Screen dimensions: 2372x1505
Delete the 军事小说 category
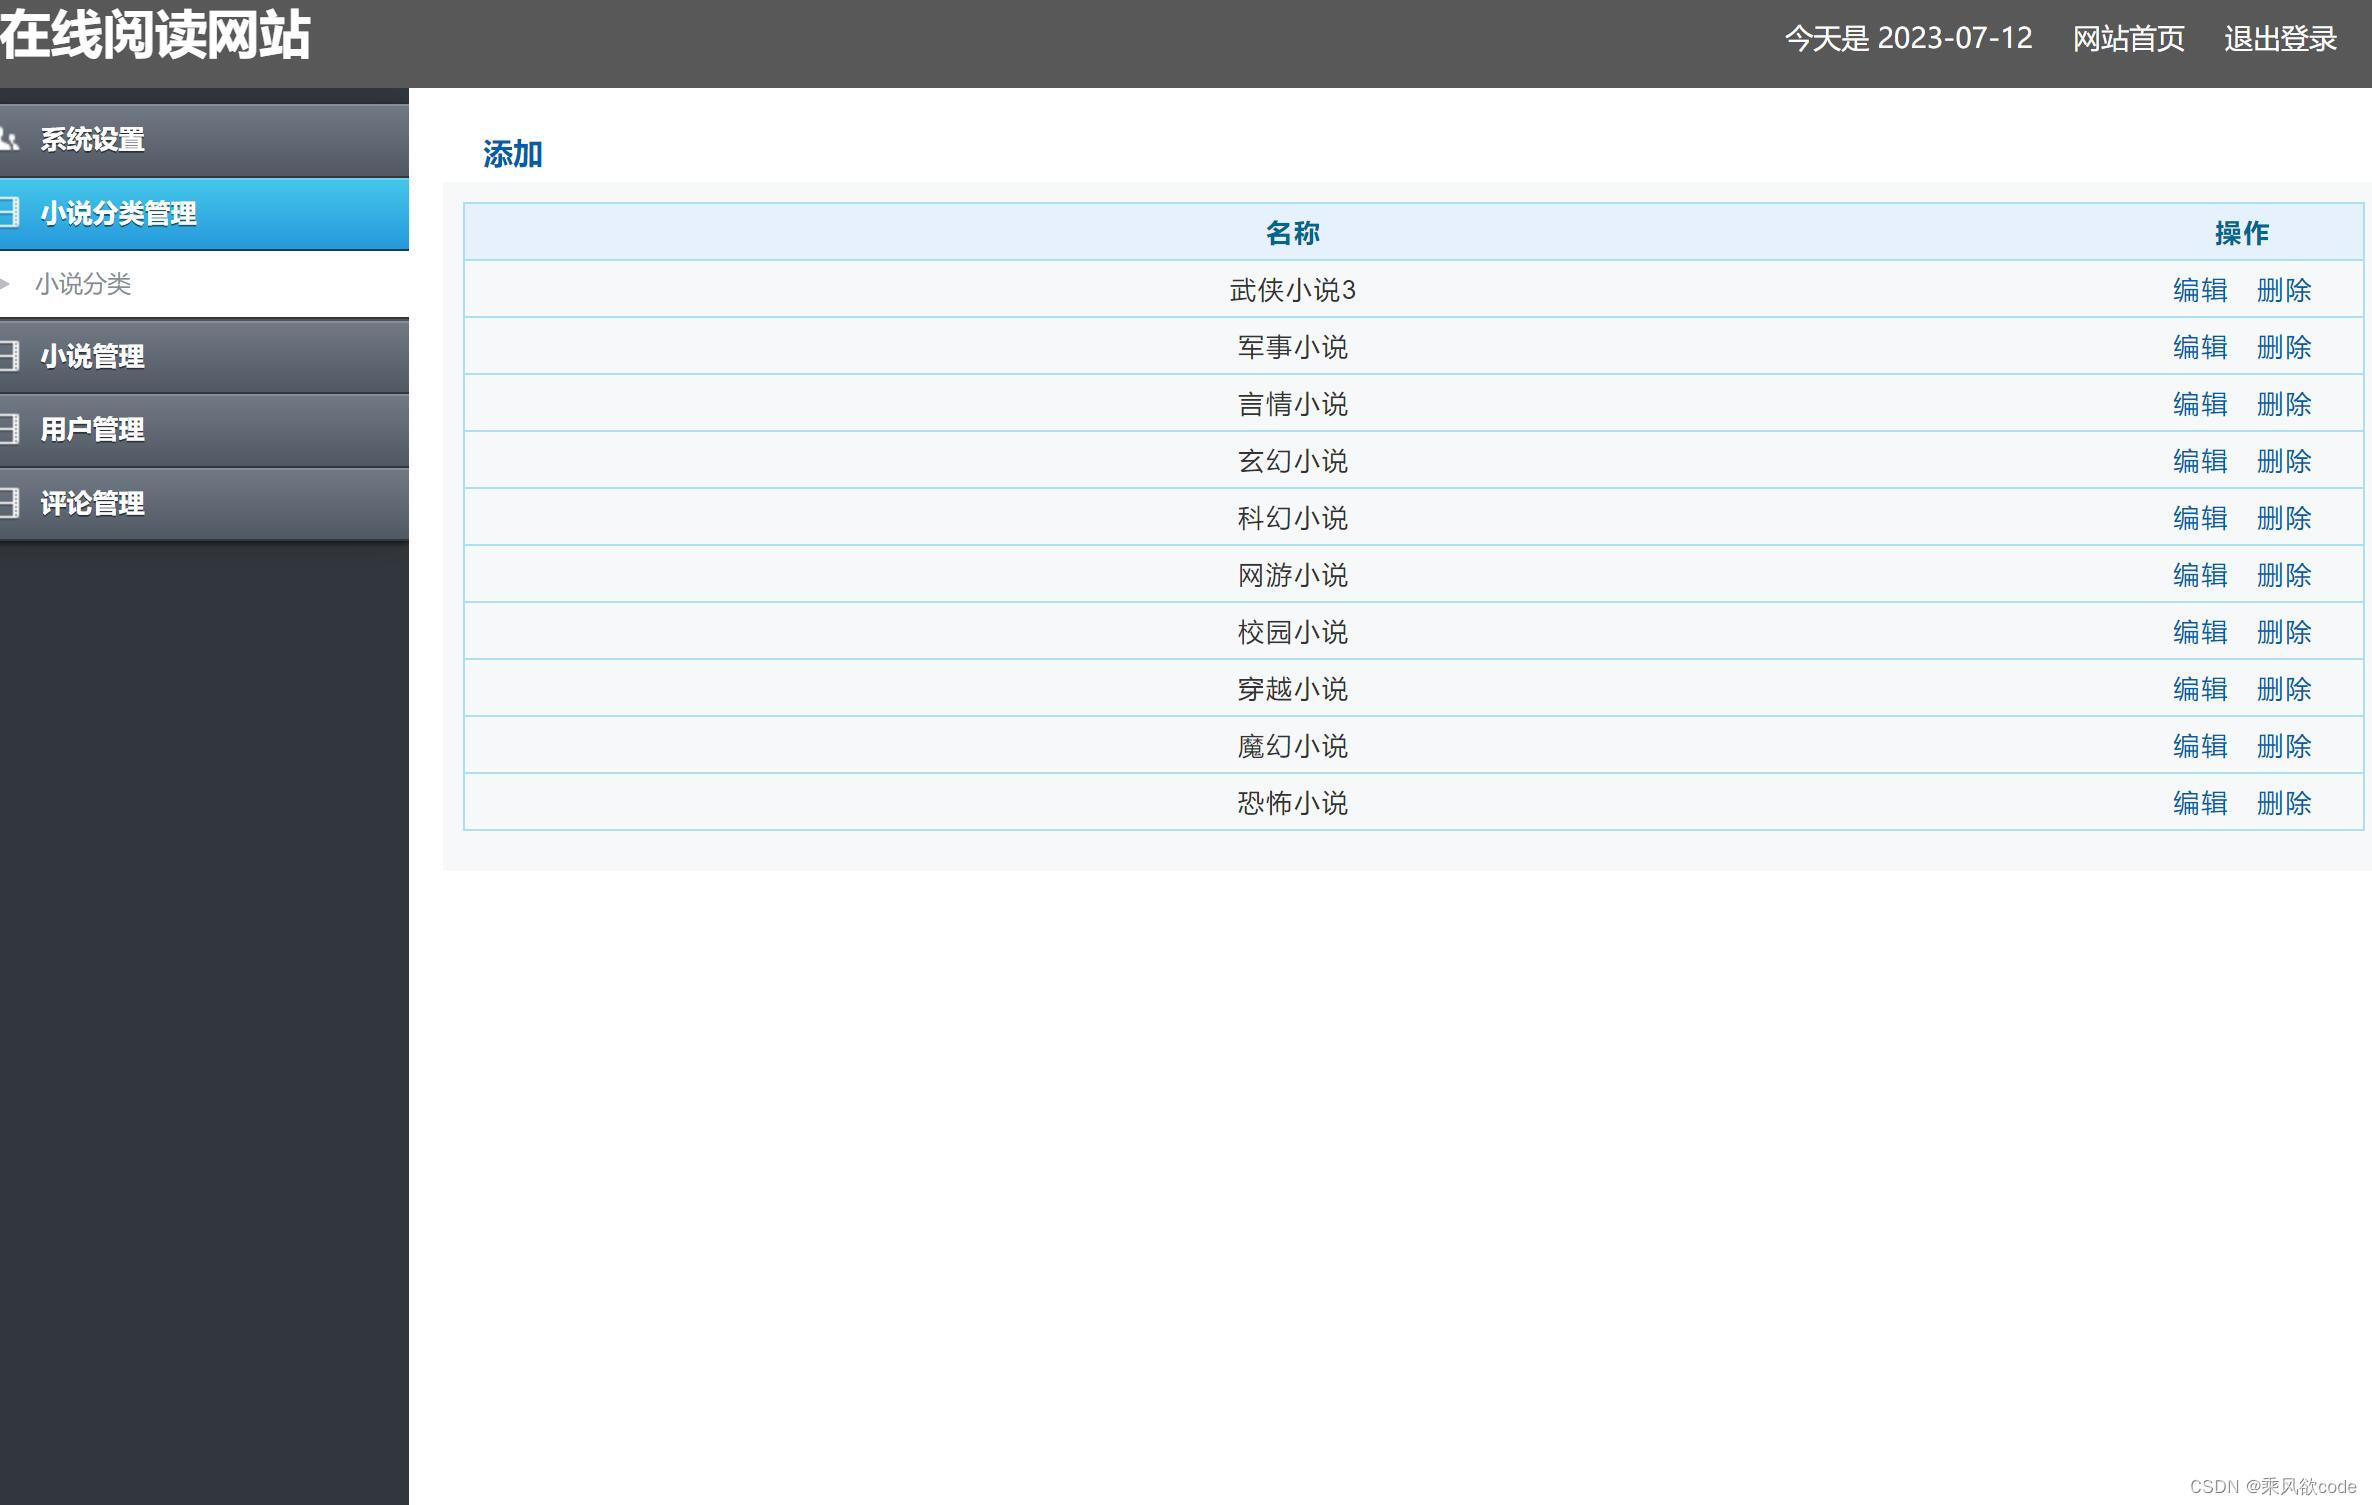(2283, 347)
